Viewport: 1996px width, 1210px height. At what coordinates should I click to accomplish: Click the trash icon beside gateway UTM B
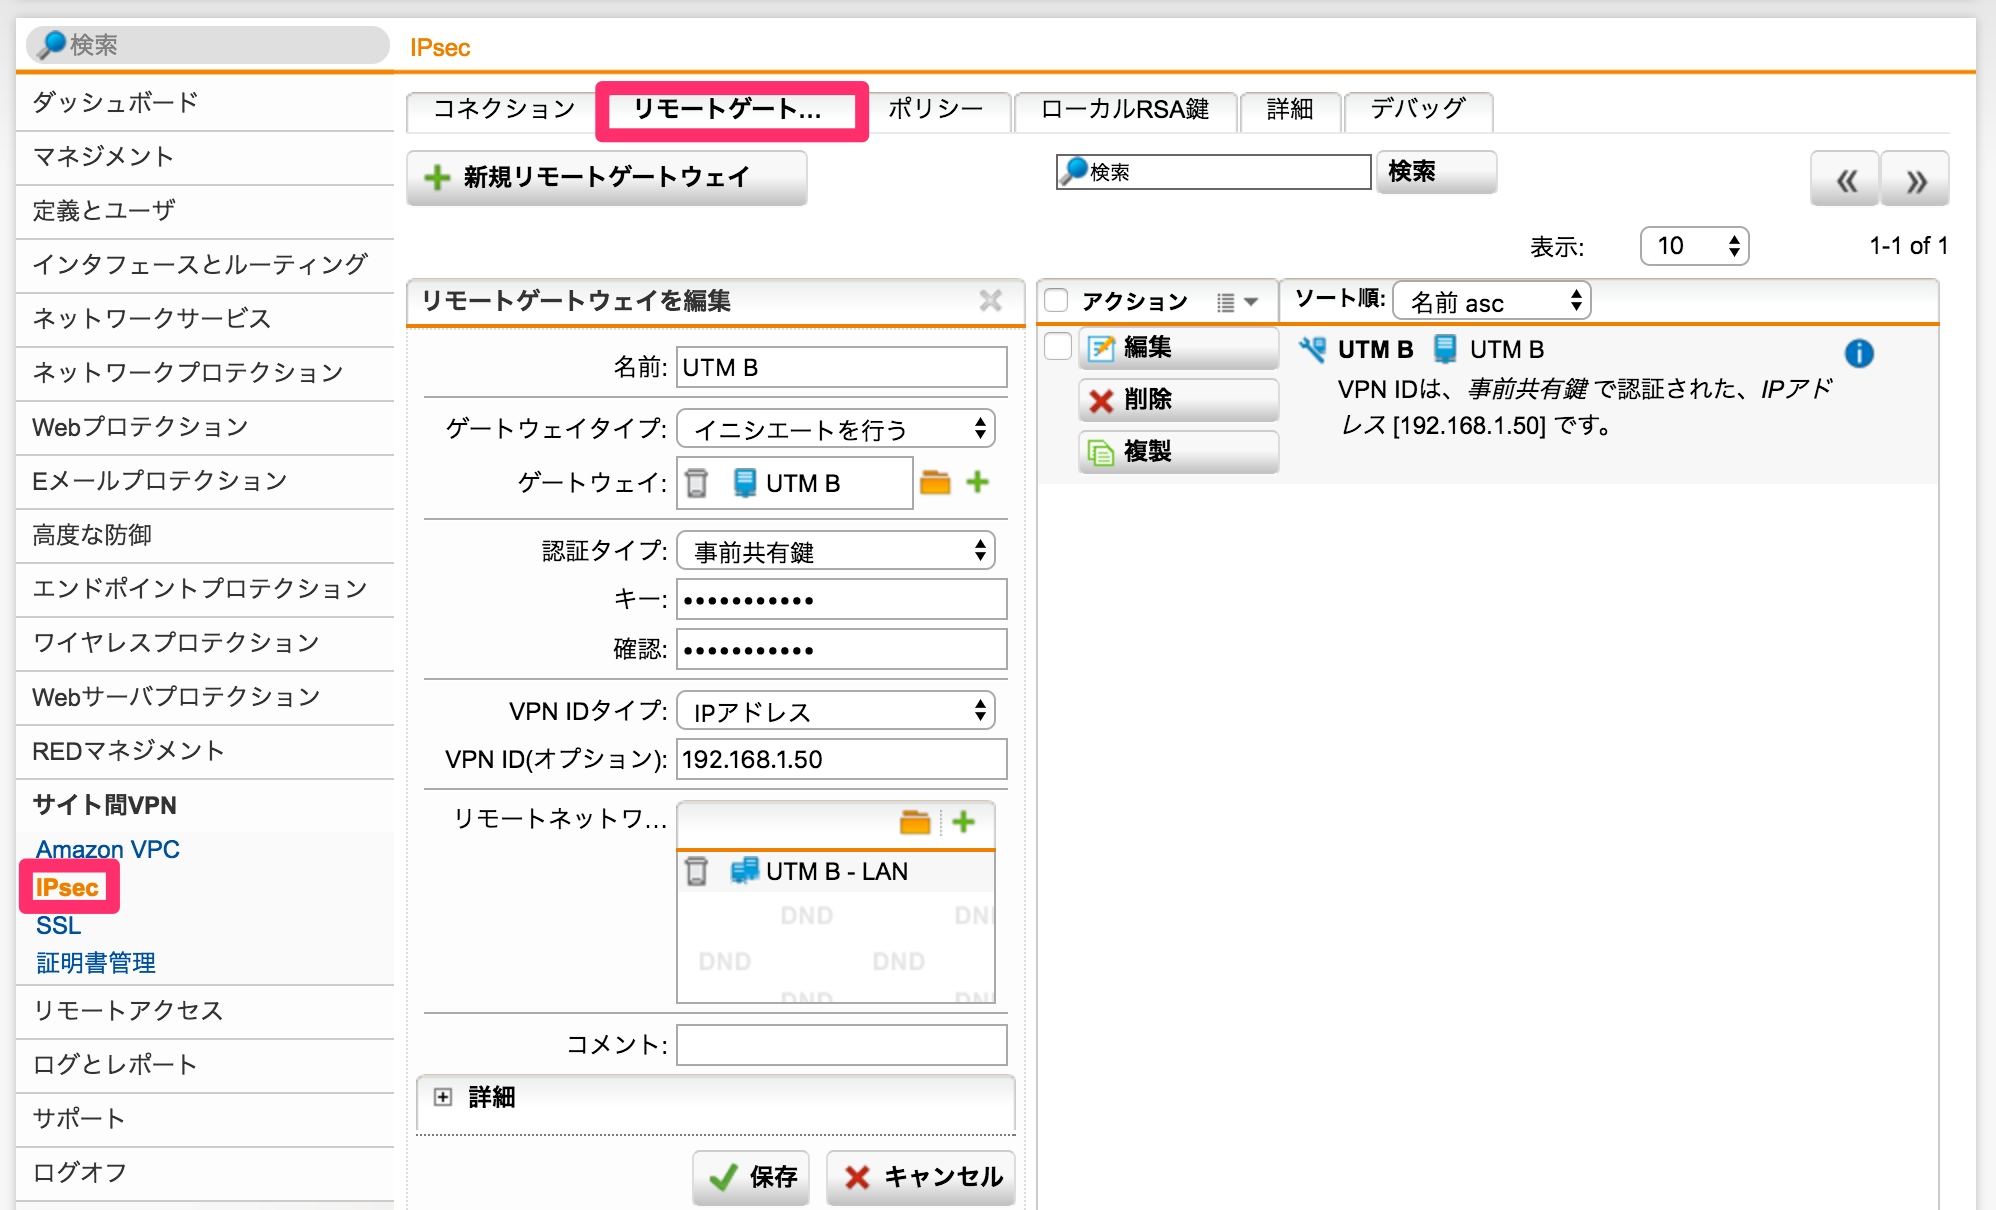pos(696,483)
